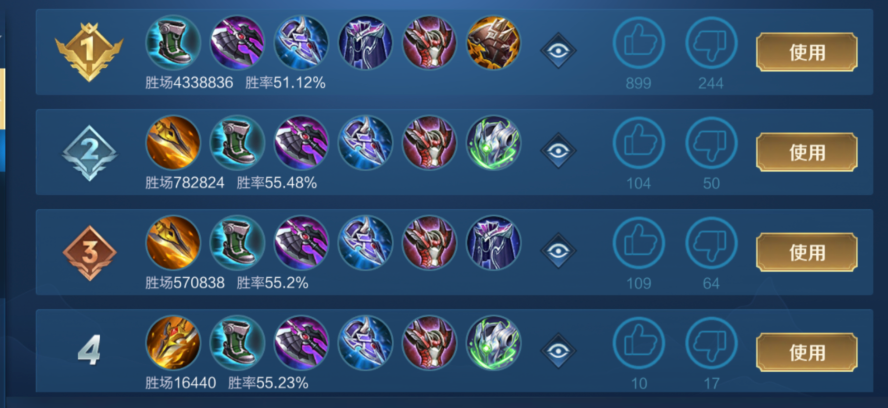
Task: Click 使用 button for rank 2 build
Action: 806,152
